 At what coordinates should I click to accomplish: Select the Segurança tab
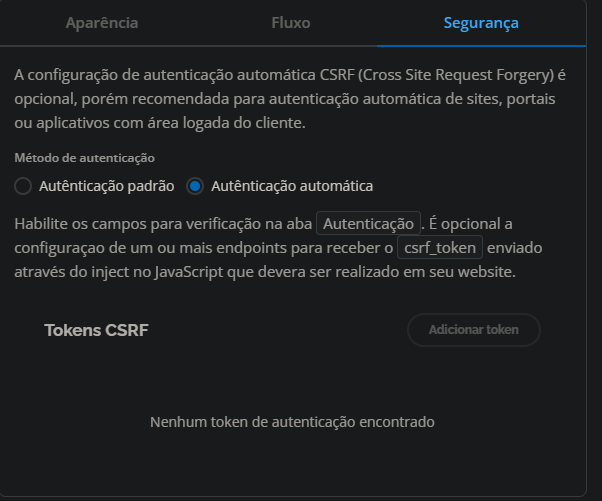click(x=481, y=22)
